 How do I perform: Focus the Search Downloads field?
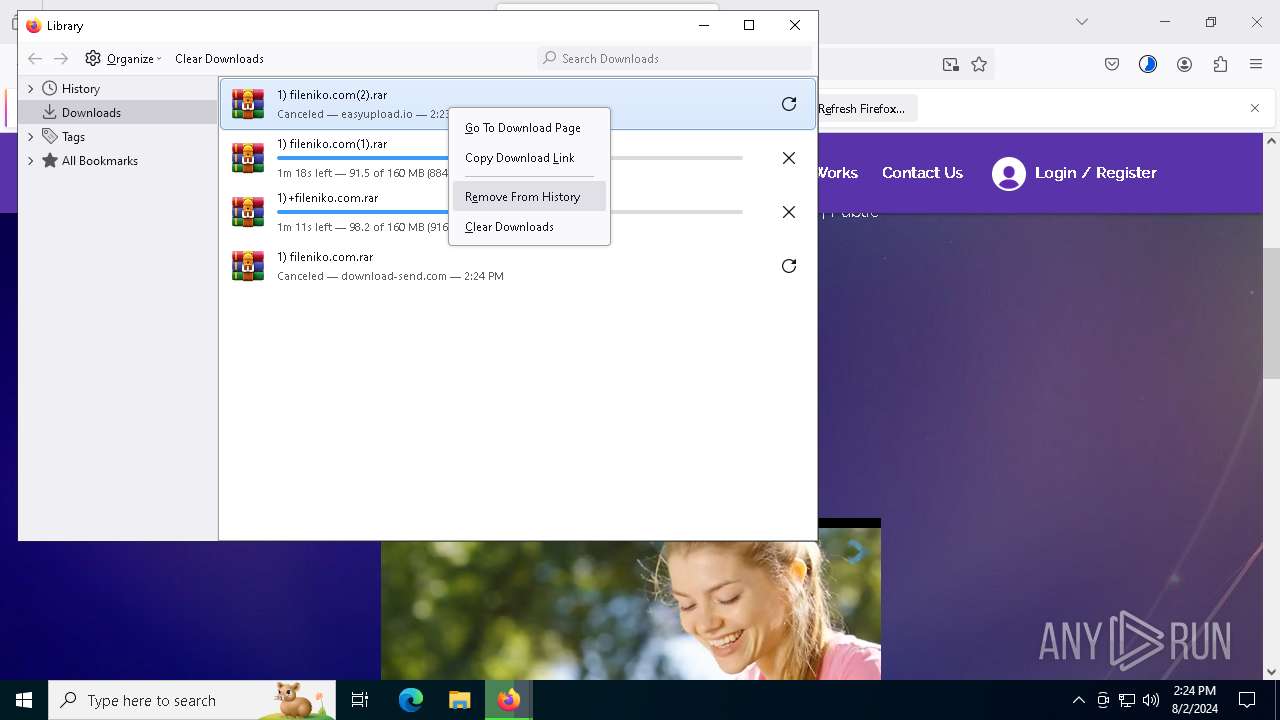[674, 59]
